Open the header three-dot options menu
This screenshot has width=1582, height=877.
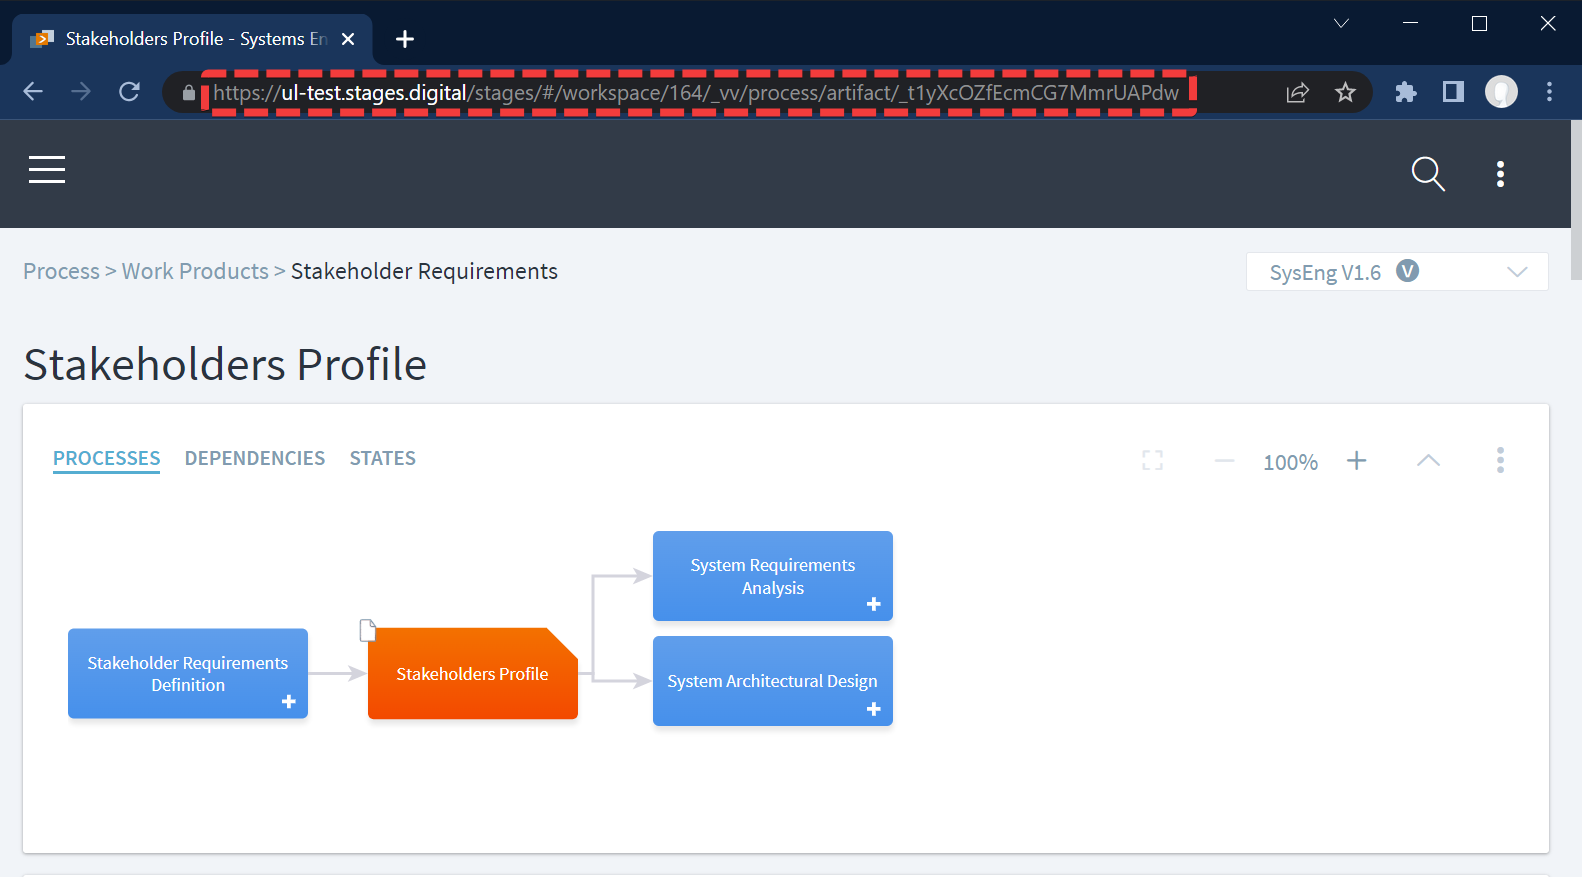pos(1500,174)
